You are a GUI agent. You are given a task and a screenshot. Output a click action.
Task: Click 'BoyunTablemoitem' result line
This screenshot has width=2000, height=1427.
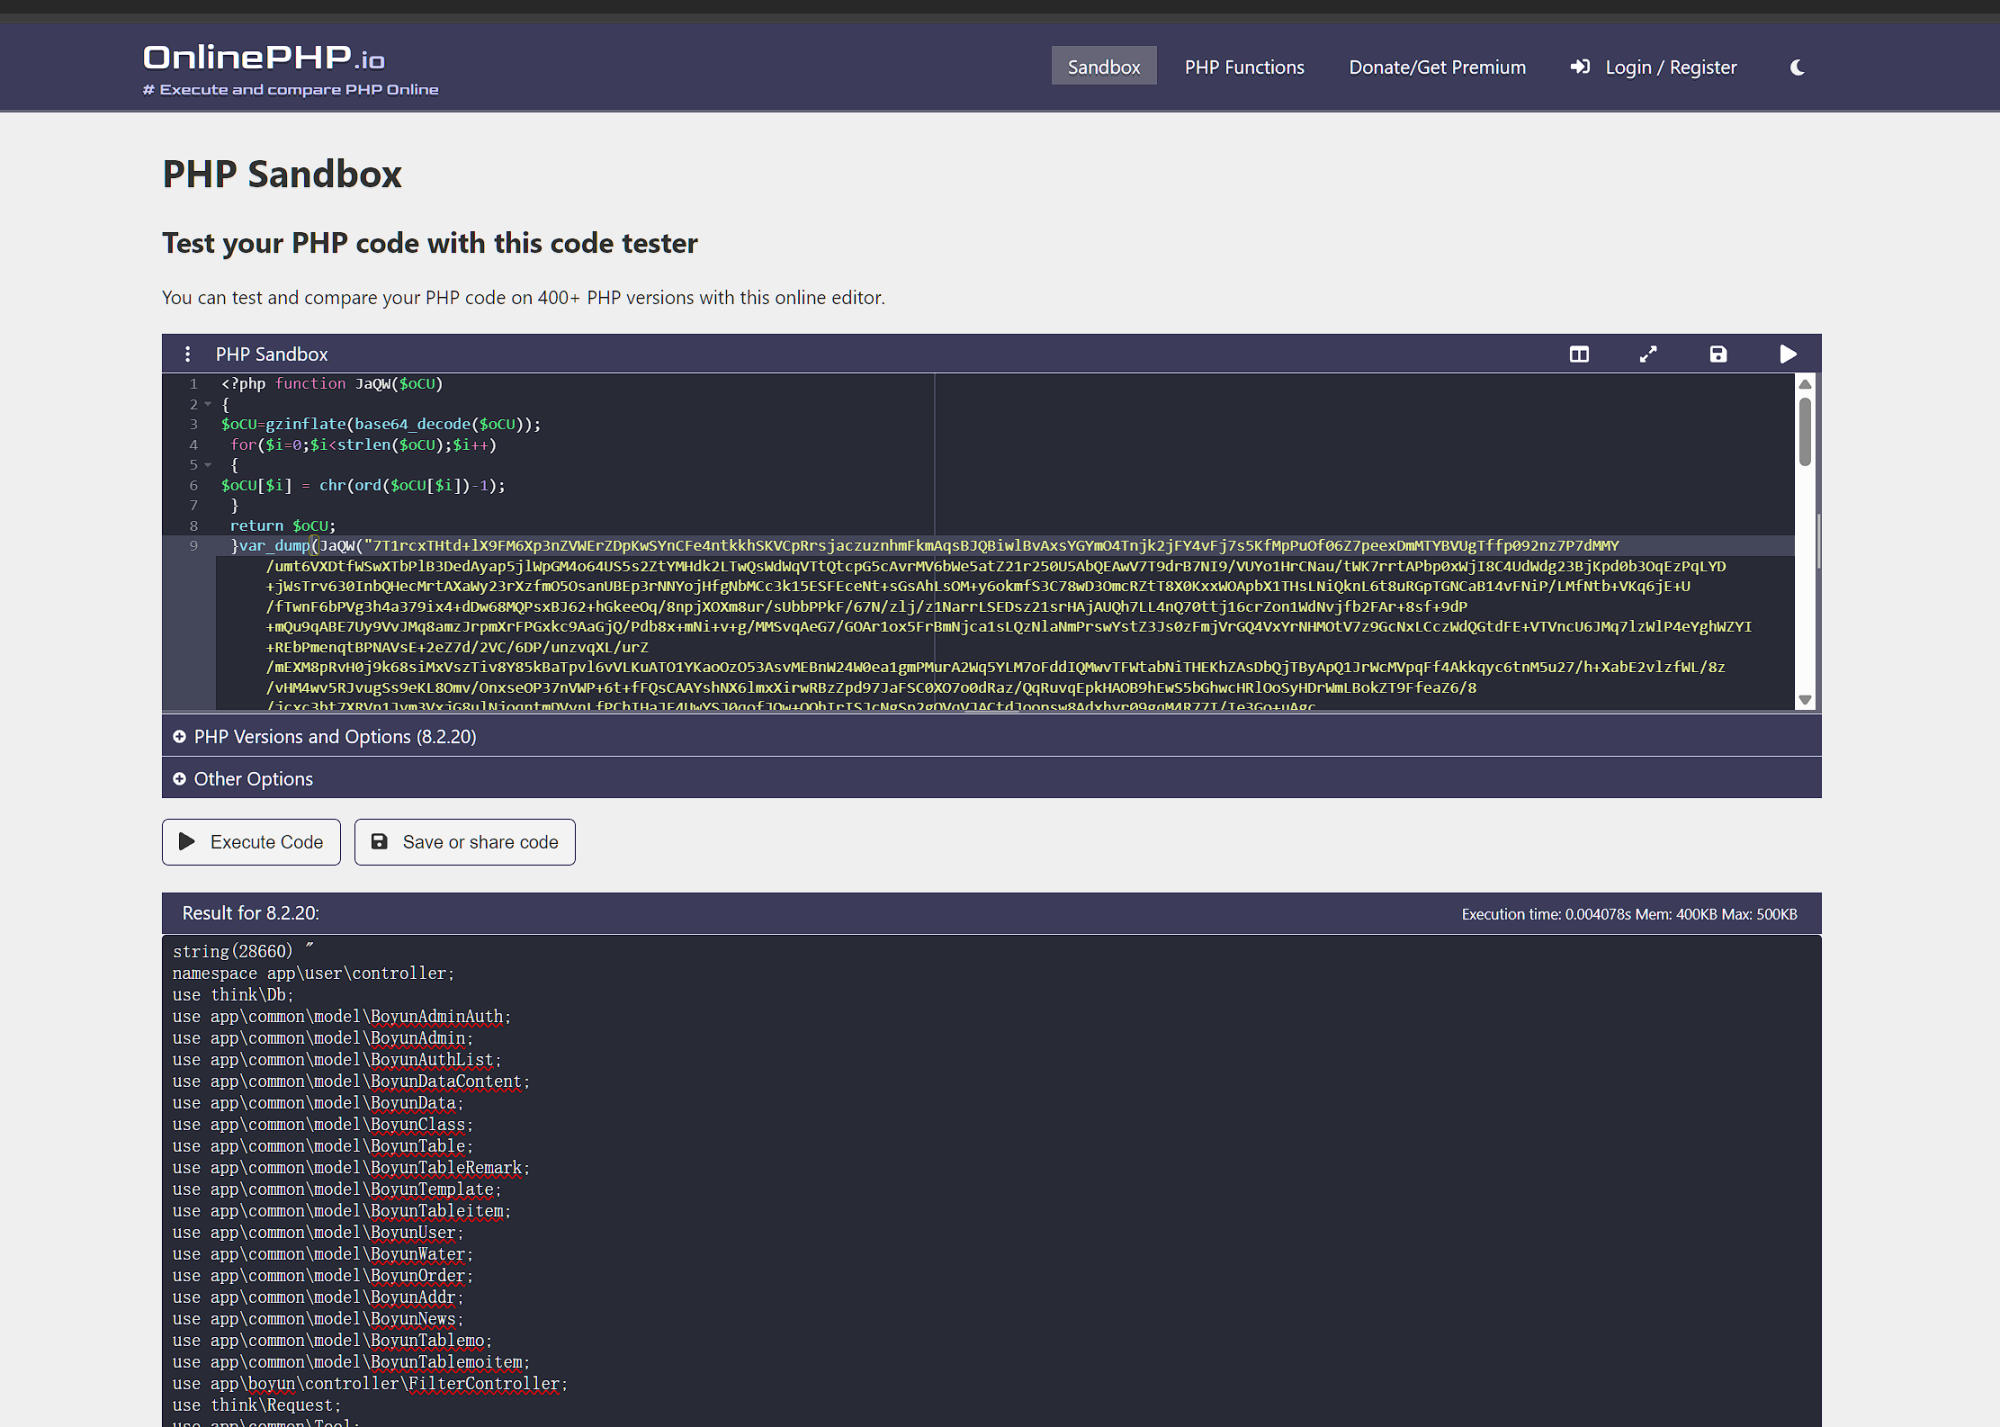[351, 1362]
